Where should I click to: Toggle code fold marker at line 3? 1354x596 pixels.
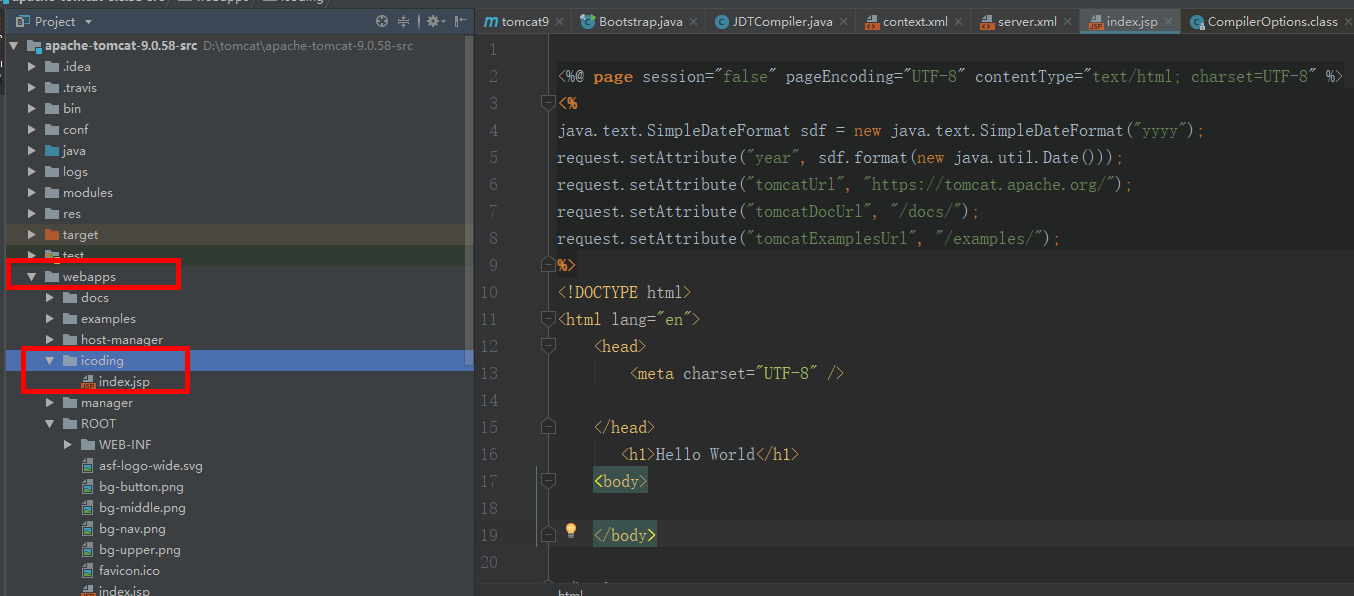[x=547, y=102]
